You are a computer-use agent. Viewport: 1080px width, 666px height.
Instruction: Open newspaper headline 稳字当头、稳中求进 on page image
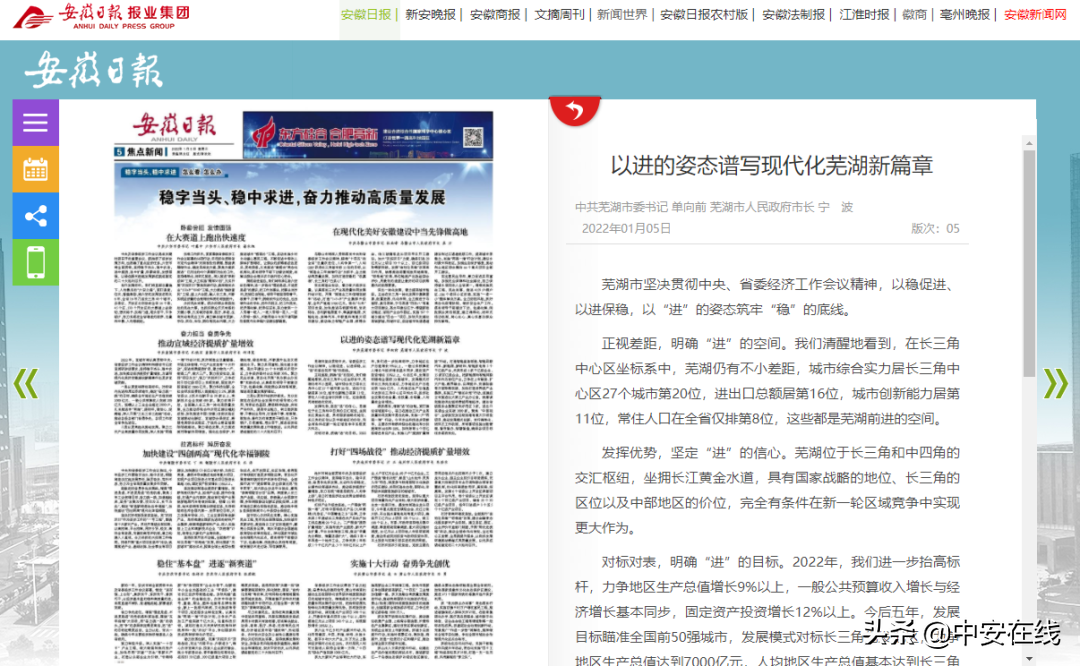[302, 198]
